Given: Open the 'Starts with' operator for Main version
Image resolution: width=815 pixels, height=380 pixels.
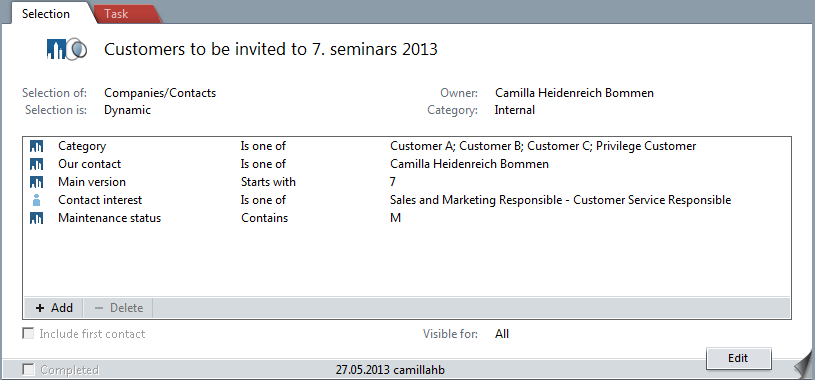Looking at the screenshot, I should click(x=268, y=182).
